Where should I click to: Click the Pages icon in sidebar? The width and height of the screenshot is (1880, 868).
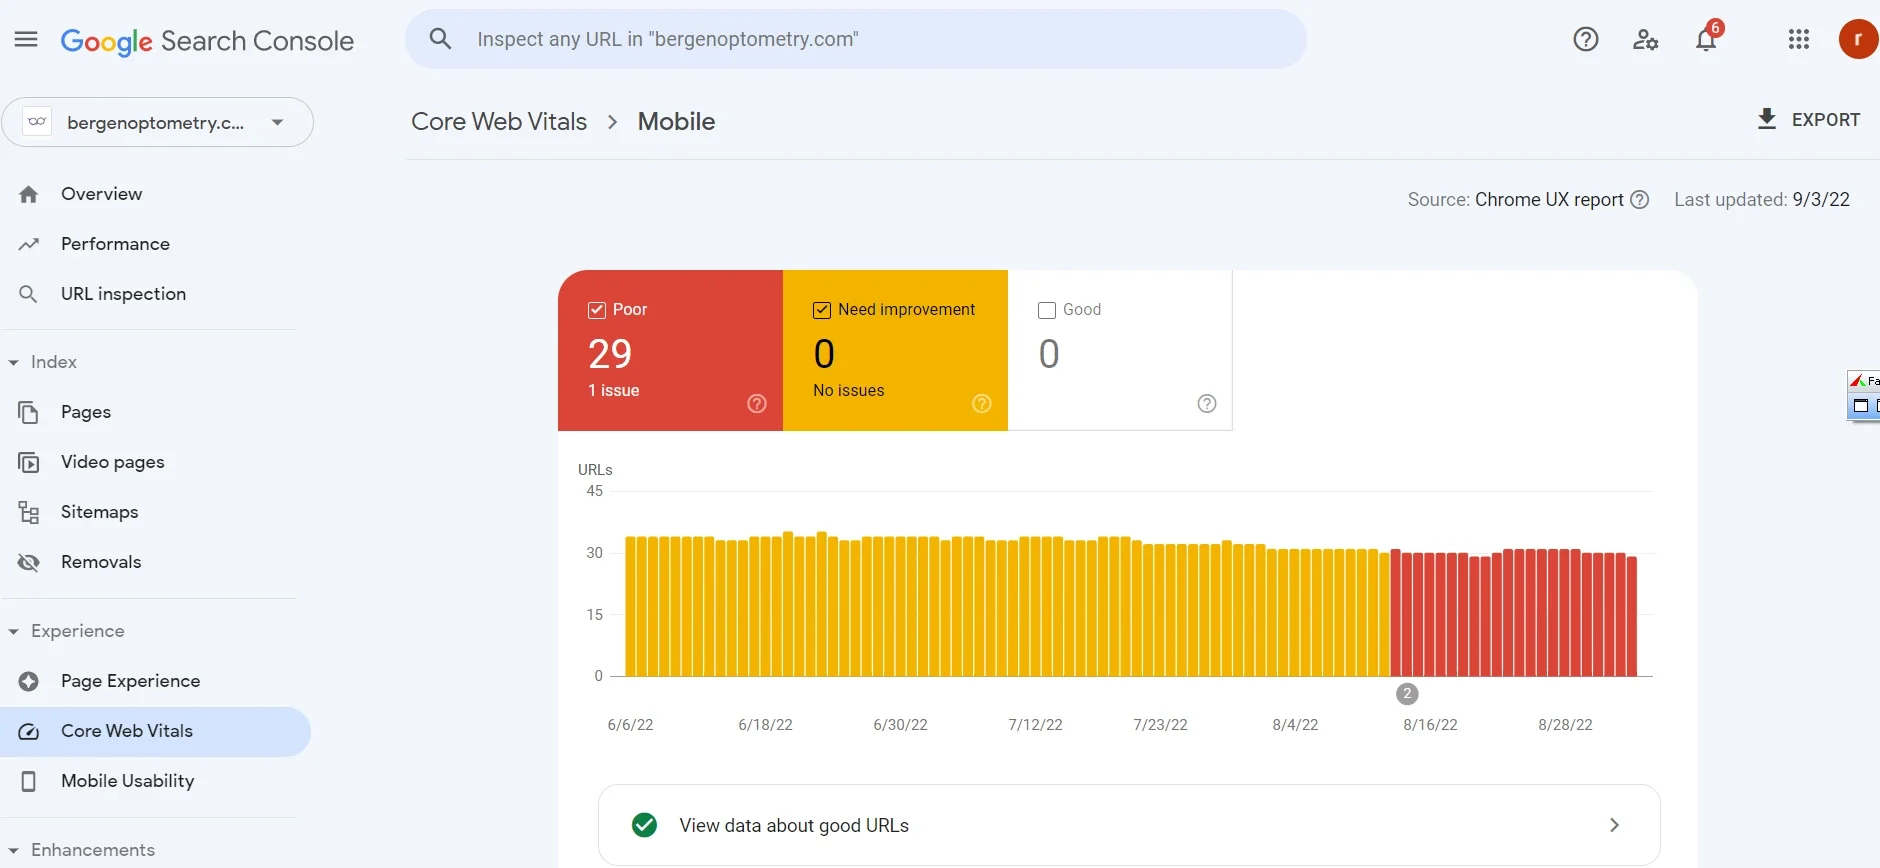point(29,412)
